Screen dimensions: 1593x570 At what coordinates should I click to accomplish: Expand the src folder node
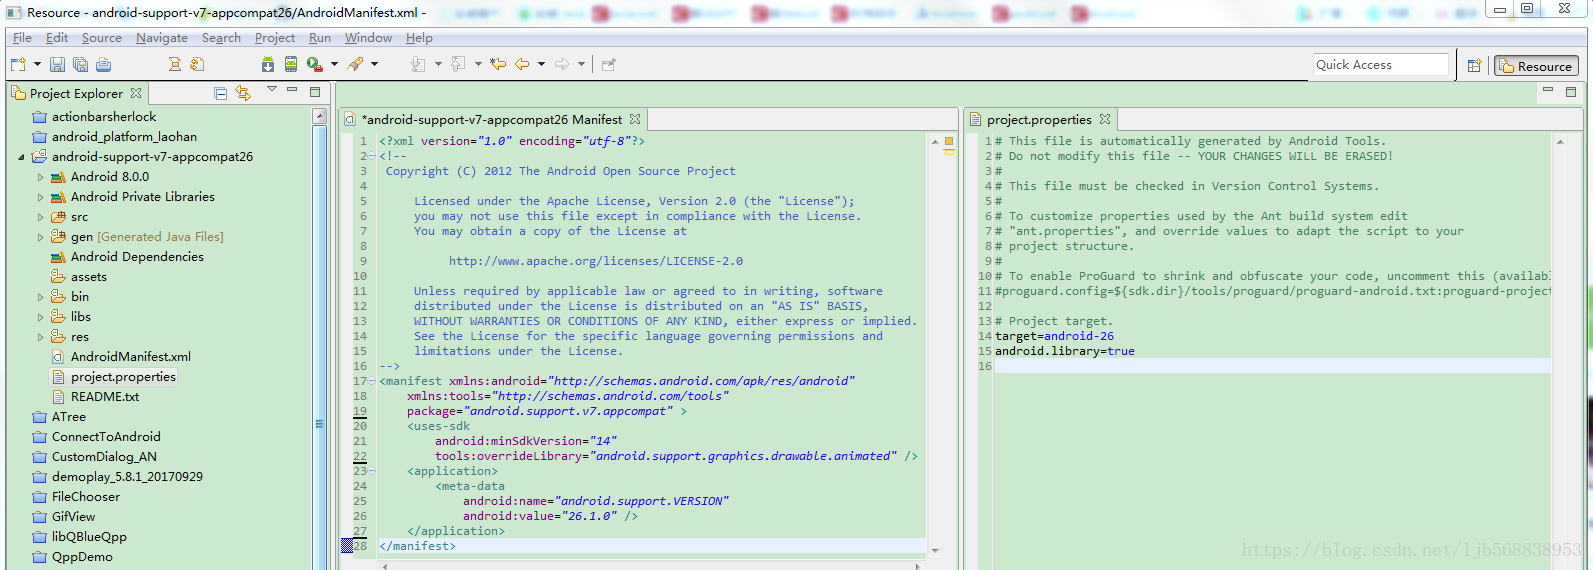coord(41,217)
